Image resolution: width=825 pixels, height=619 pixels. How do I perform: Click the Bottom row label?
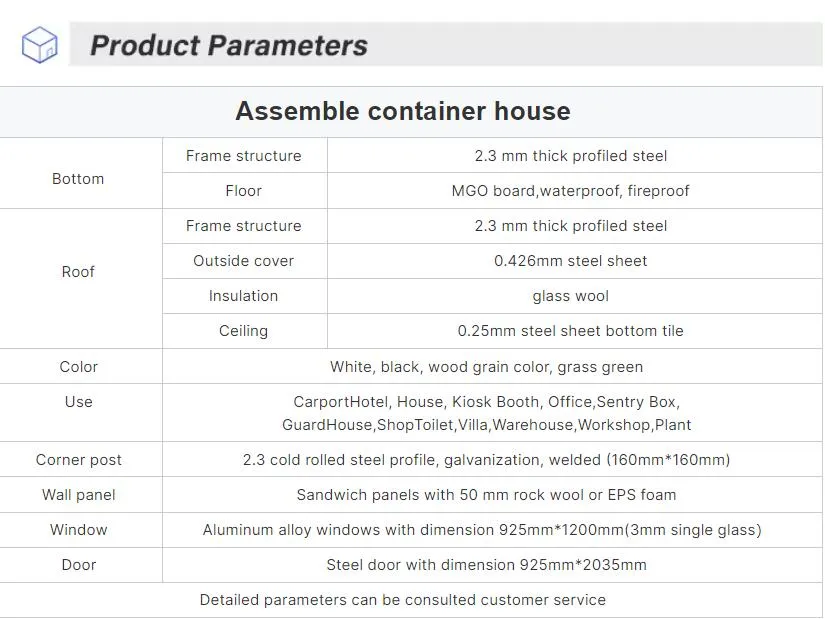pos(78,179)
